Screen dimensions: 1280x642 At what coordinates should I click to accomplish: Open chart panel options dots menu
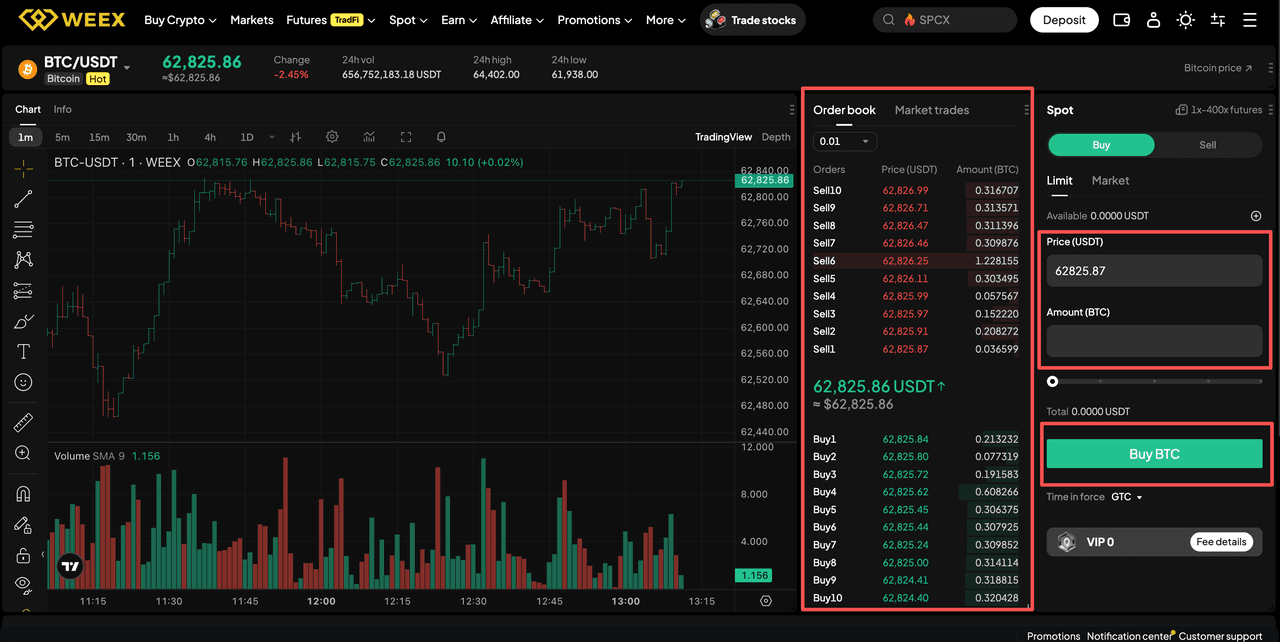[792, 110]
